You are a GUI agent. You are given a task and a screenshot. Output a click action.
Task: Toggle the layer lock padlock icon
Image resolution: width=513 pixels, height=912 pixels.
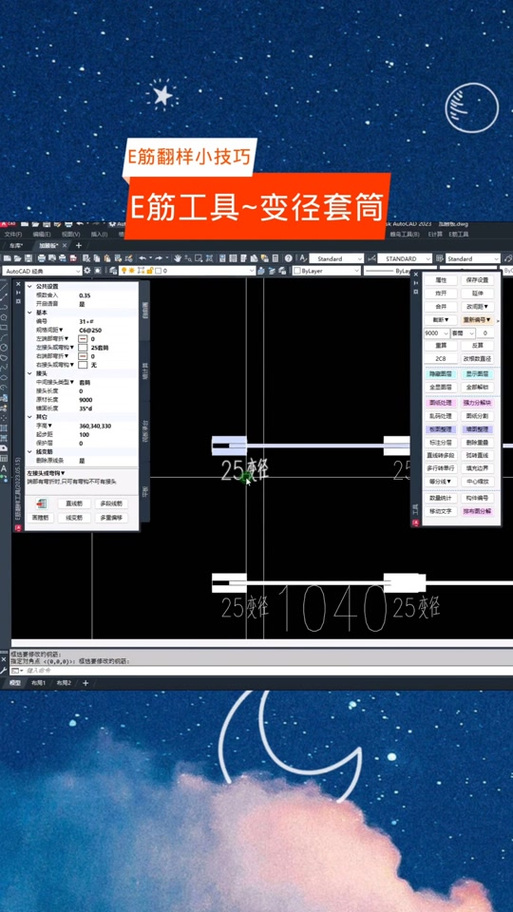tap(149, 270)
